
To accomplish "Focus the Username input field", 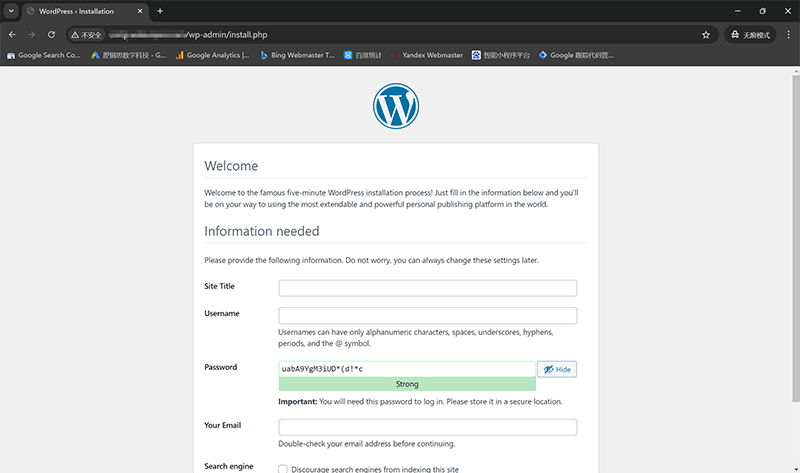I will point(428,315).
